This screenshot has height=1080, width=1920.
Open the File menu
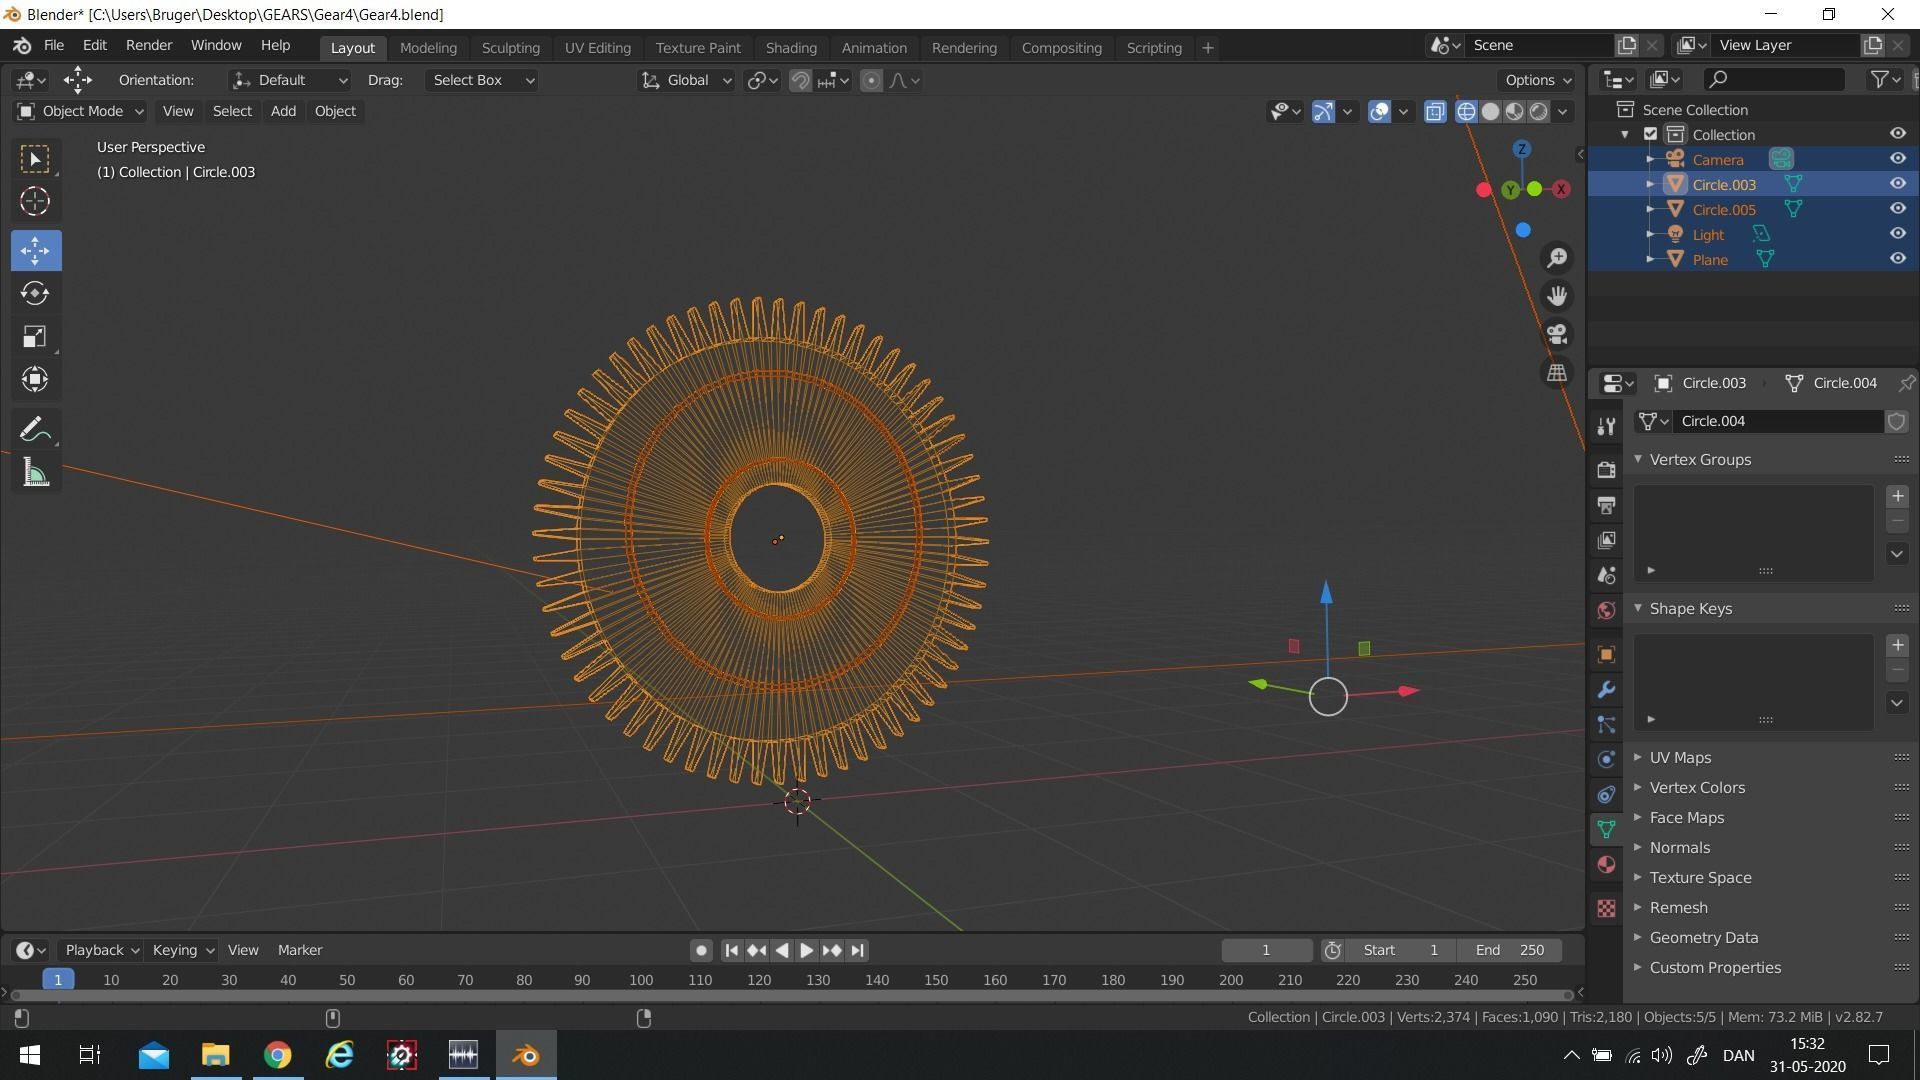[x=54, y=45]
